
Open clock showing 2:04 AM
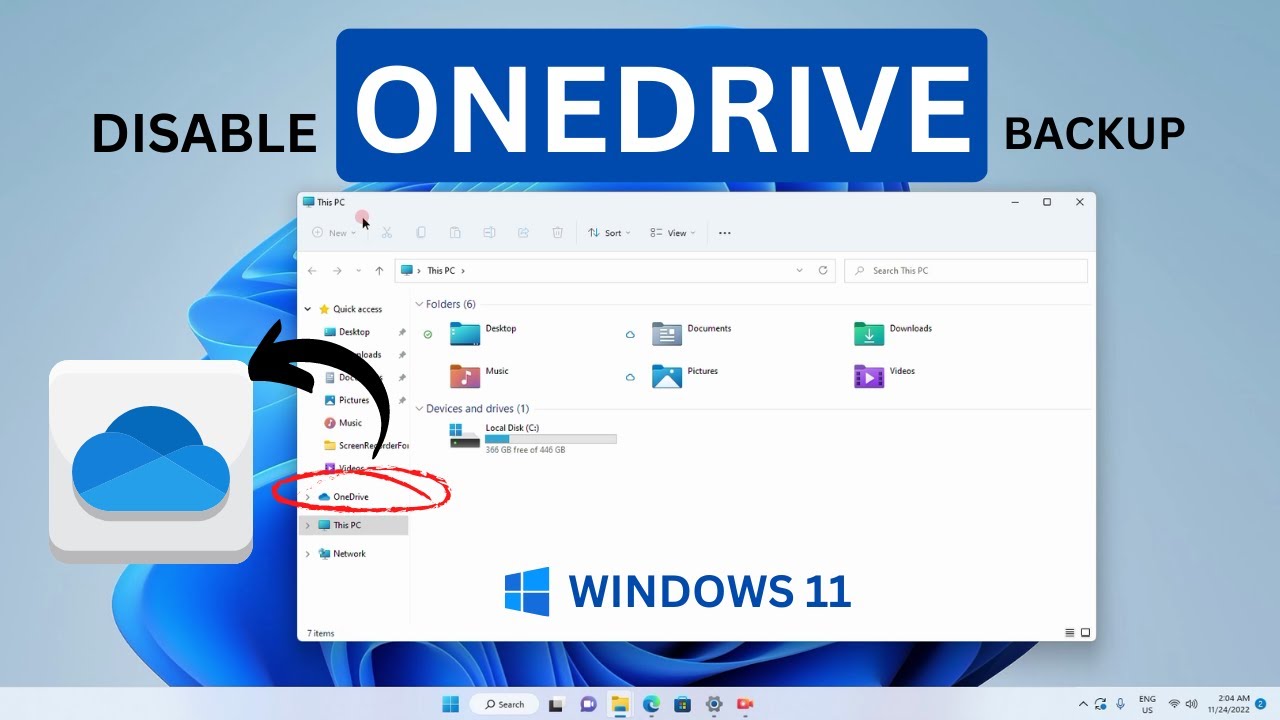[1227, 704]
